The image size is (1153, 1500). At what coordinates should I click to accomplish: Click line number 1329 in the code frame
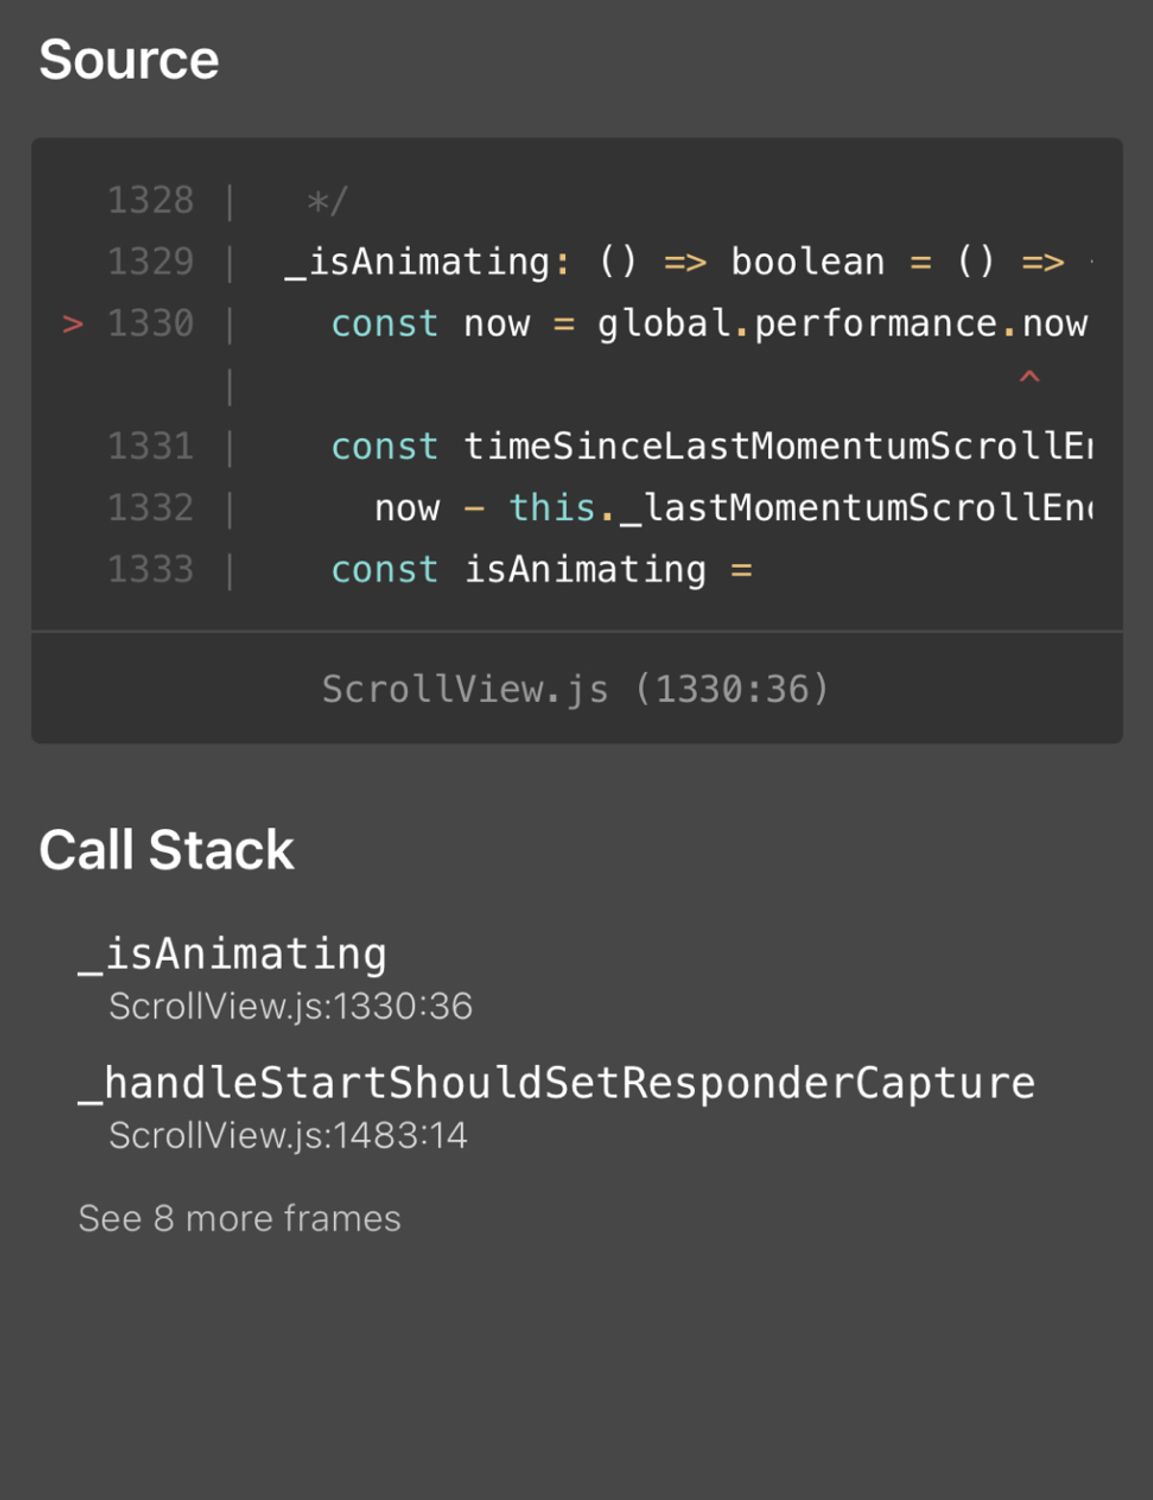150,262
